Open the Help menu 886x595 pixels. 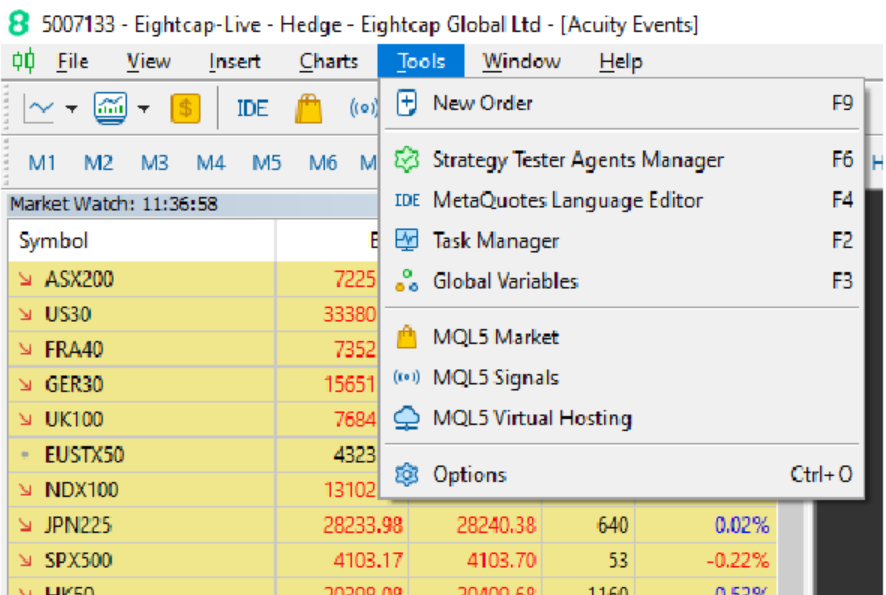[620, 61]
